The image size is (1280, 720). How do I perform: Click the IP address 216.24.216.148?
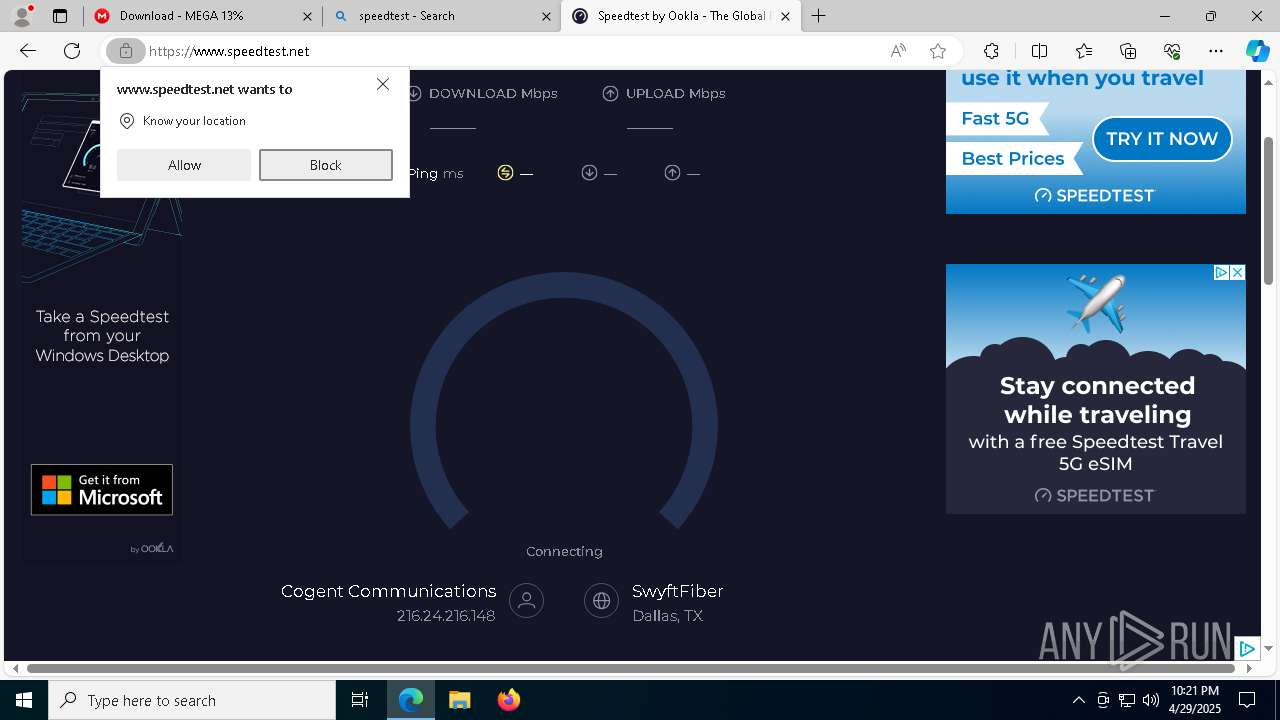[446, 616]
